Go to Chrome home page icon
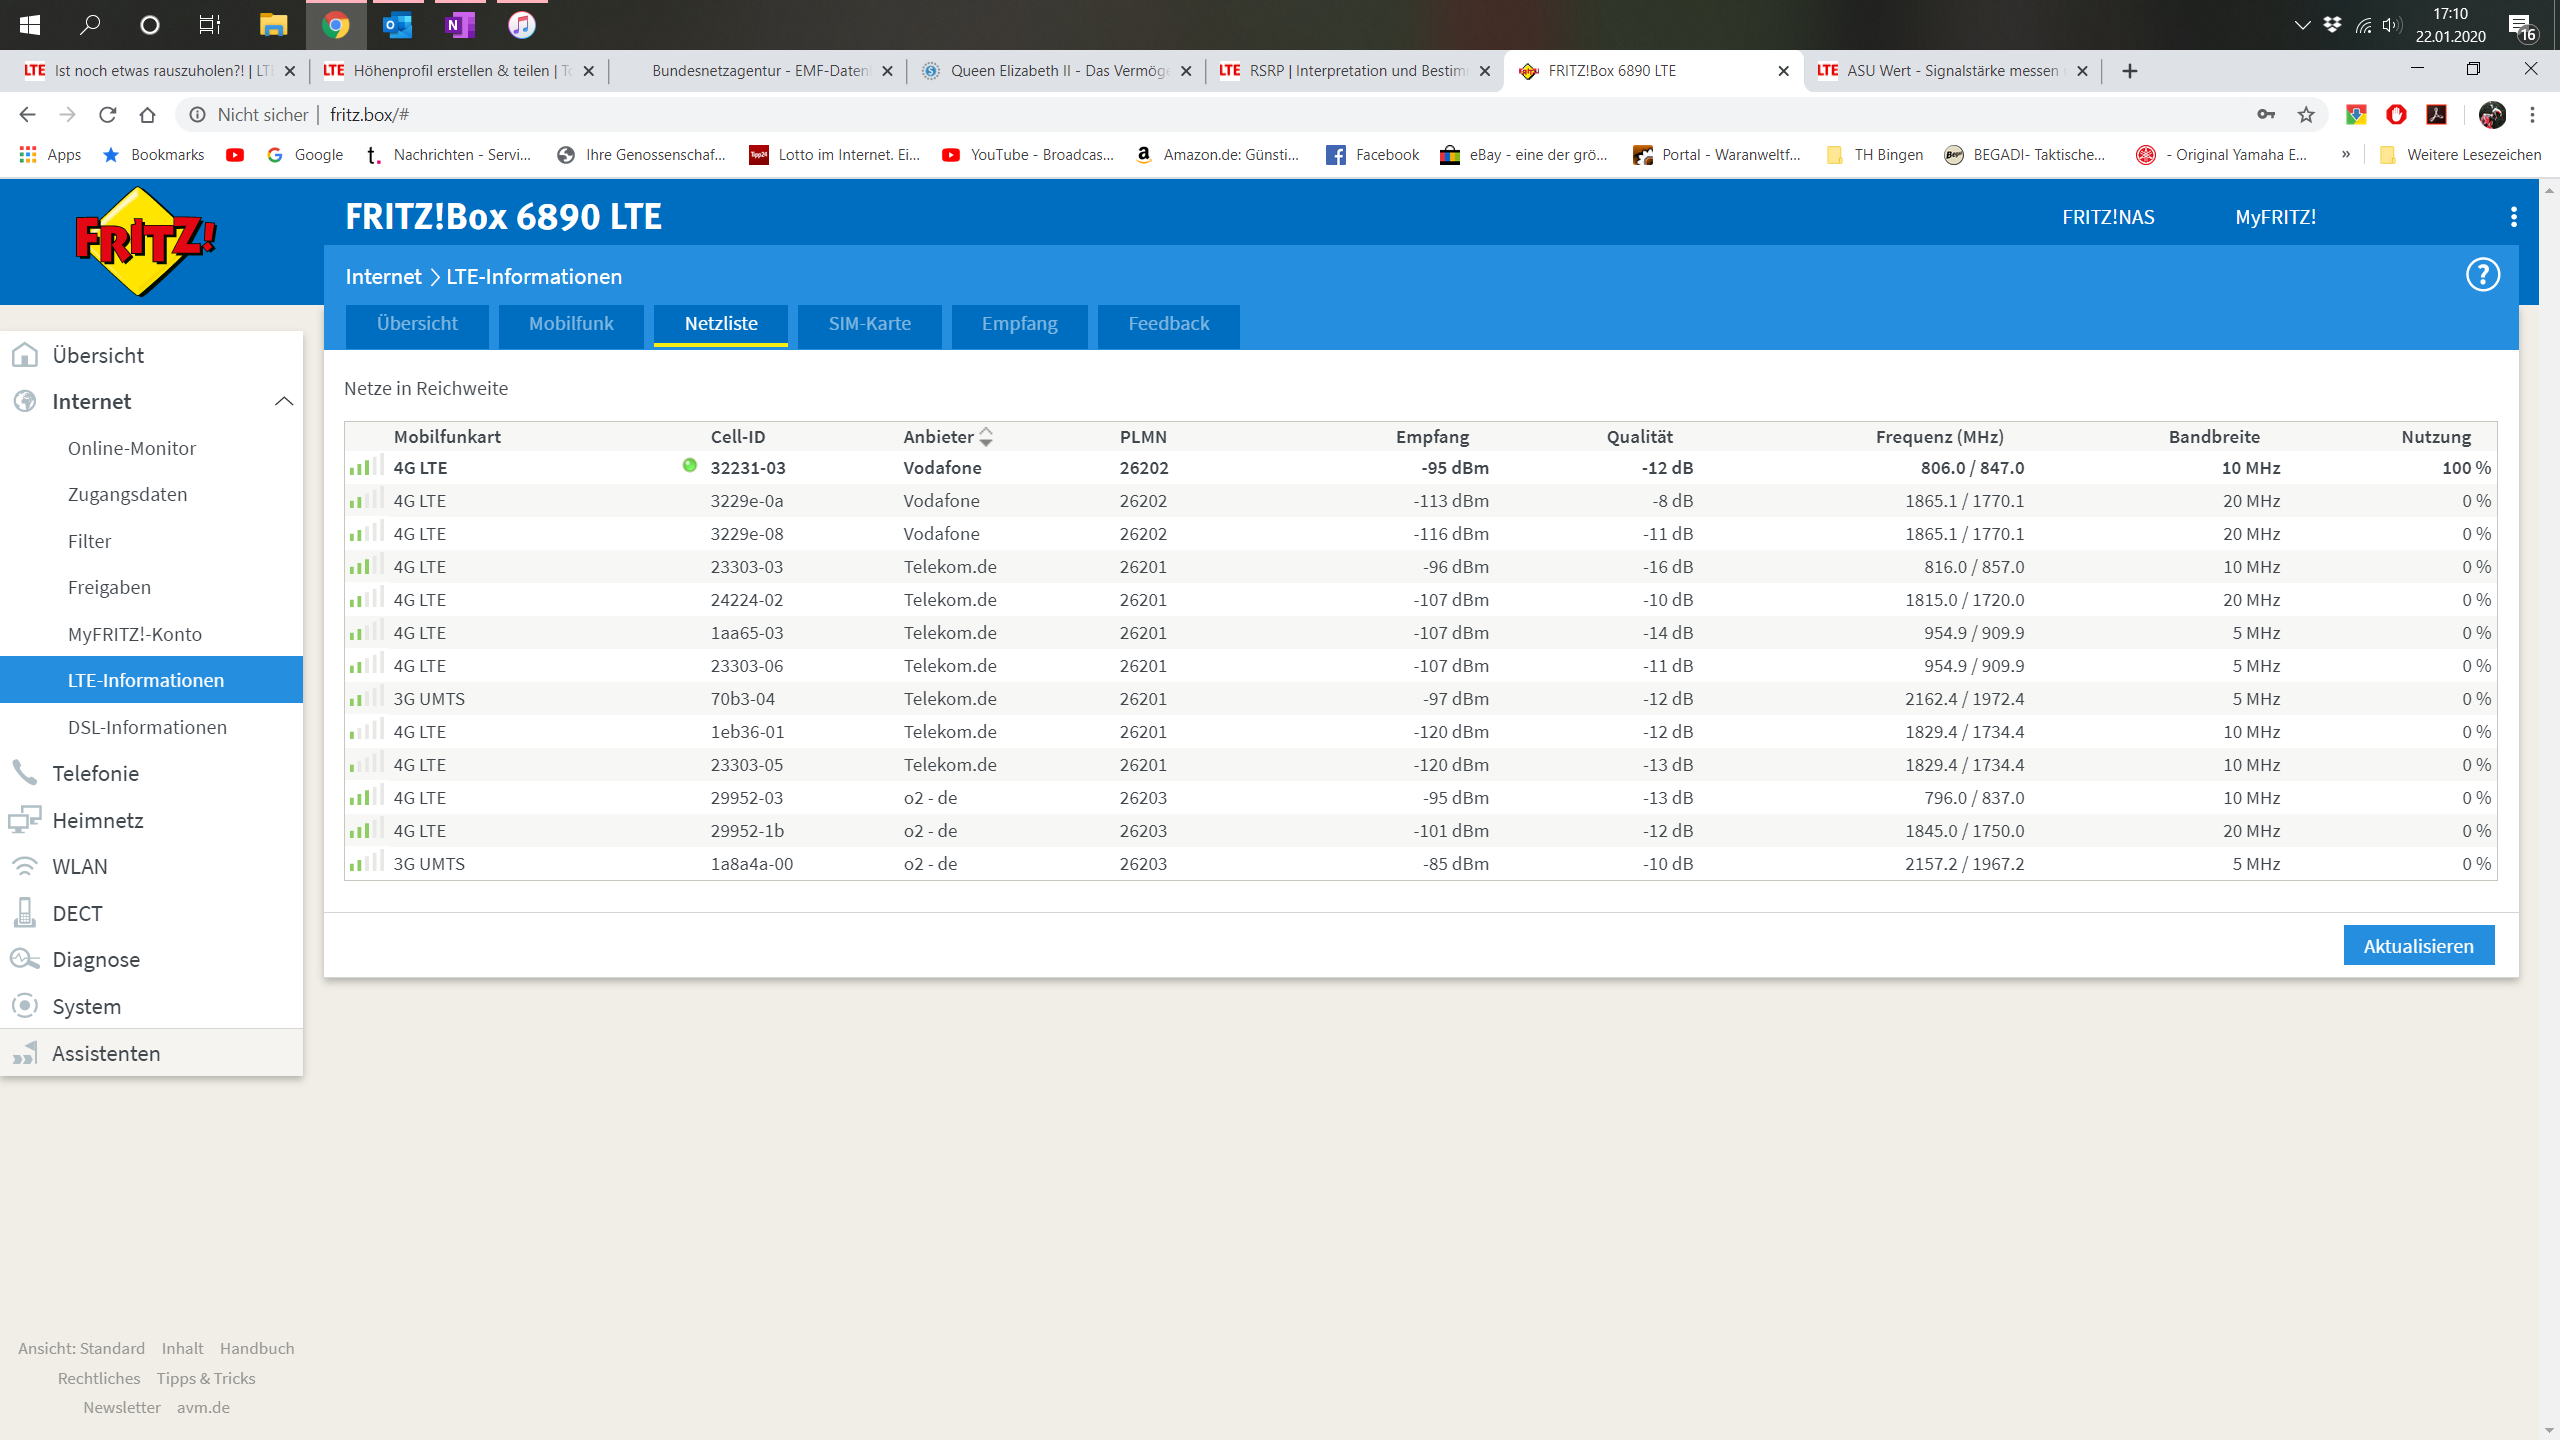2560x1440 pixels. (x=148, y=115)
